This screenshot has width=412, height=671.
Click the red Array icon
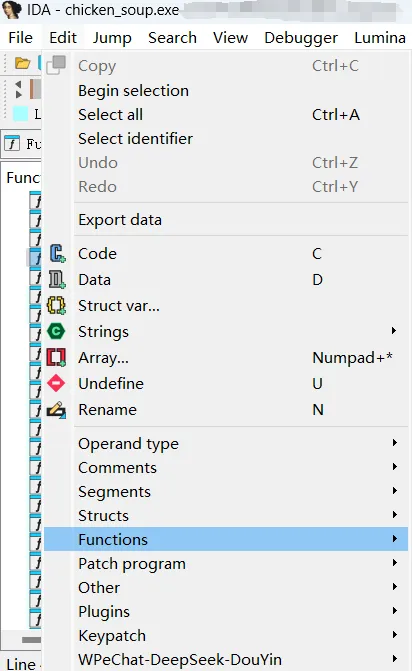pos(56,357)
